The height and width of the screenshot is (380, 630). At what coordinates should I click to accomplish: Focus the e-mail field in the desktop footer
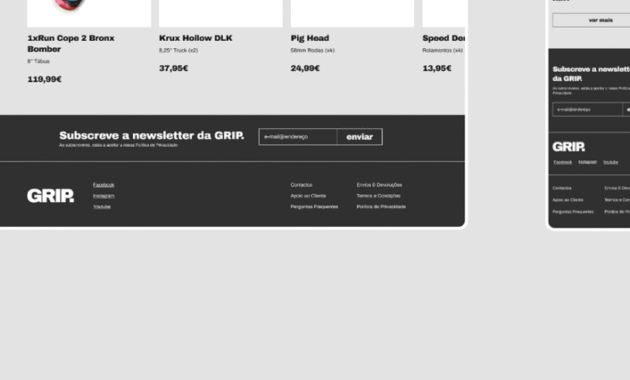pos(298,137)
